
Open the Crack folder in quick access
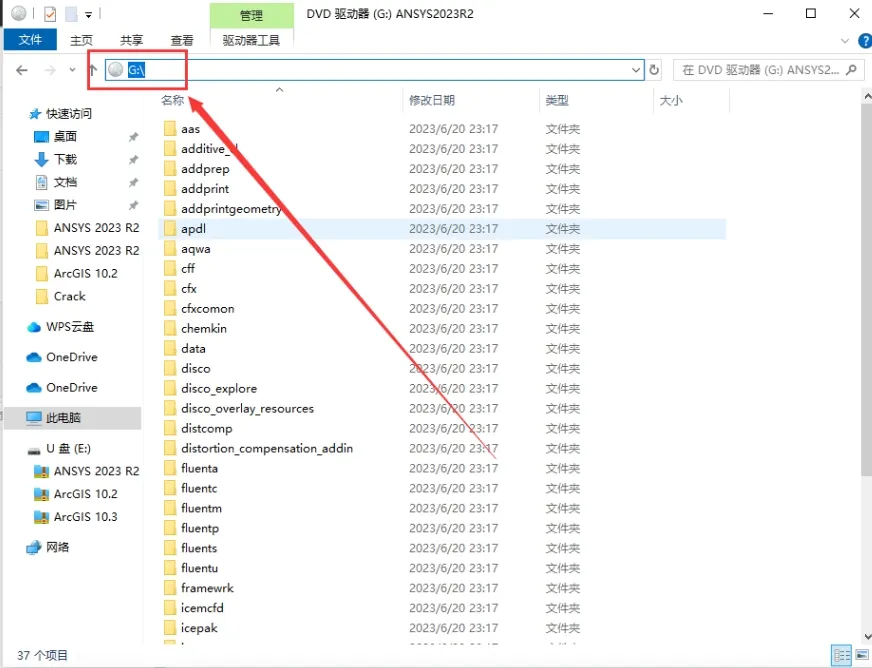tap(61, 296)
